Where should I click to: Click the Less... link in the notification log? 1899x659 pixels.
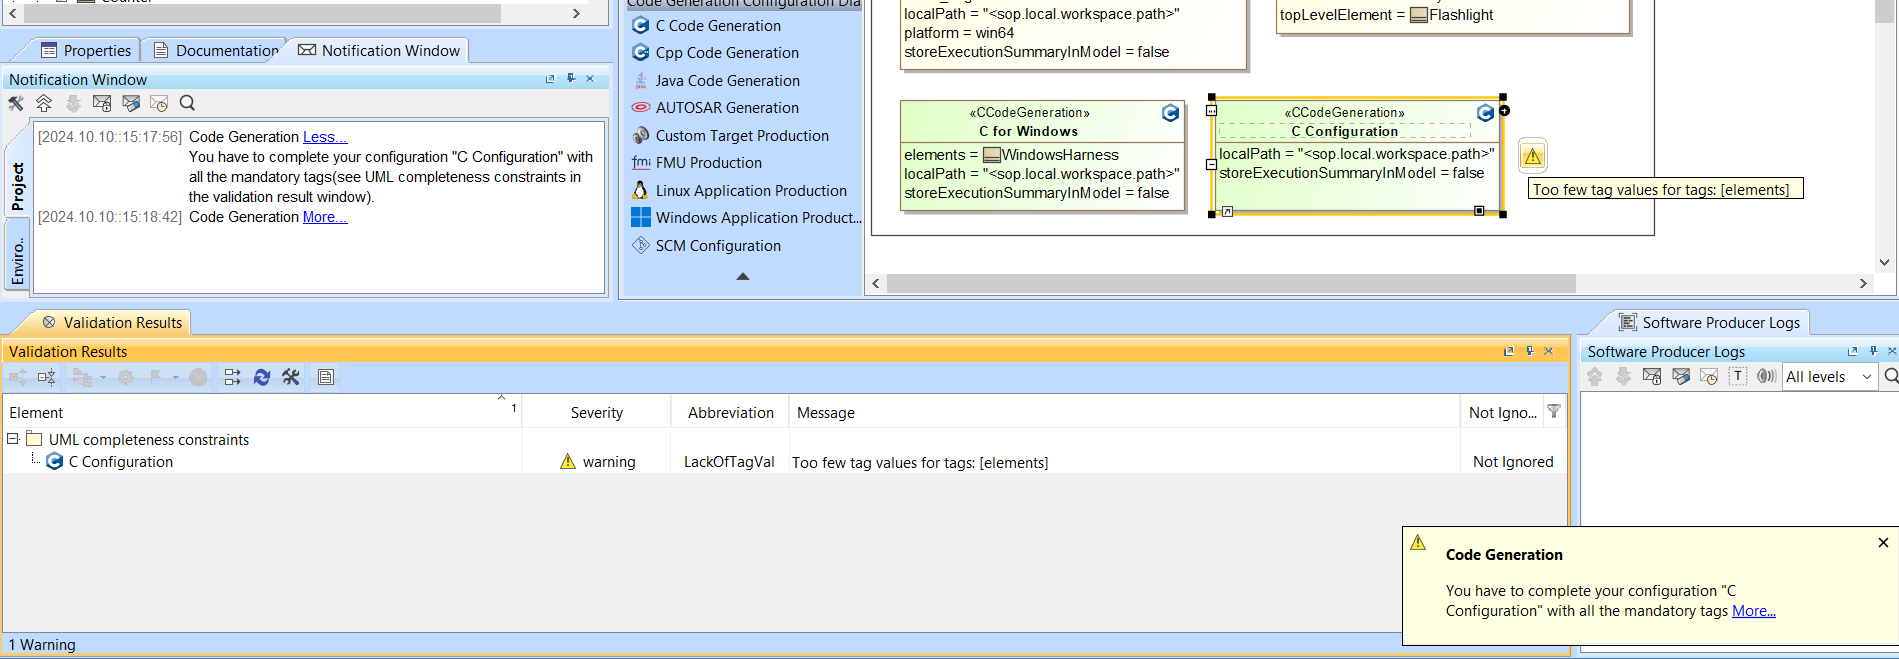point(325,137)
